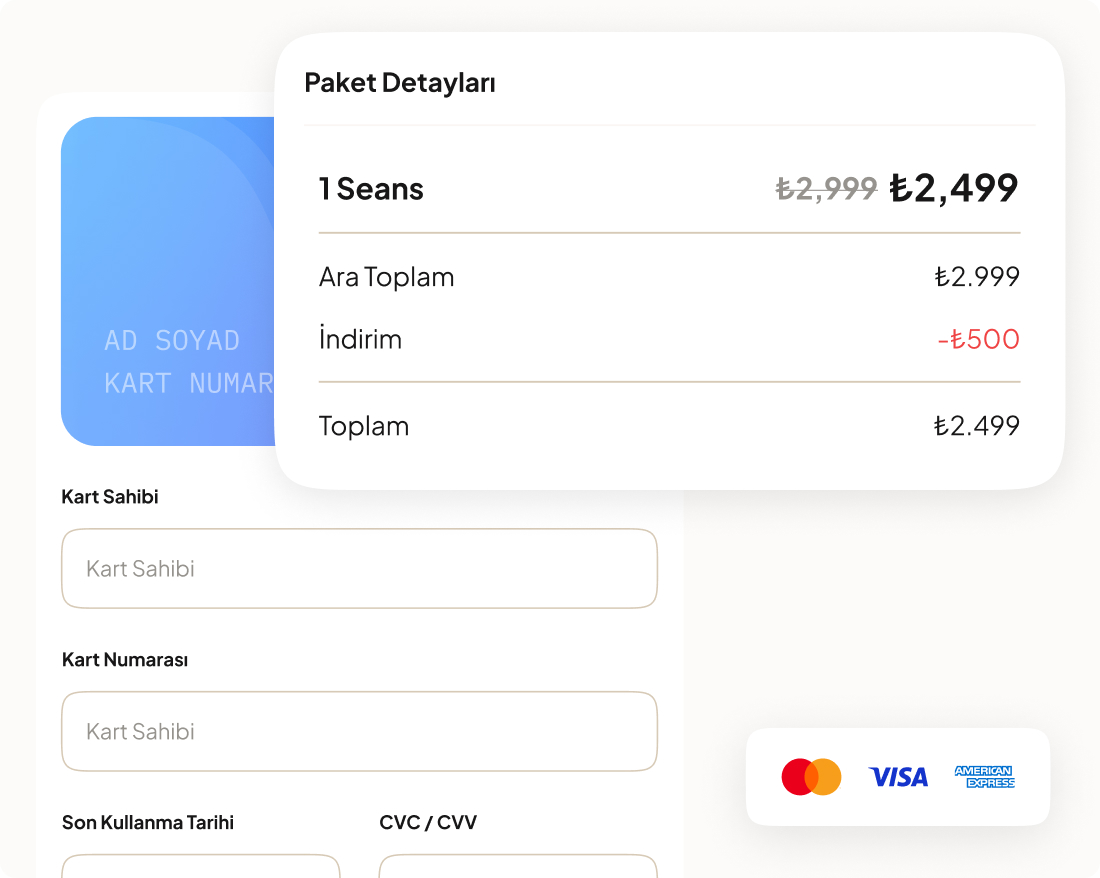The image size is (1100, 878).
Task: Click the CVC / CVV field
Action: tap(518, 866)
